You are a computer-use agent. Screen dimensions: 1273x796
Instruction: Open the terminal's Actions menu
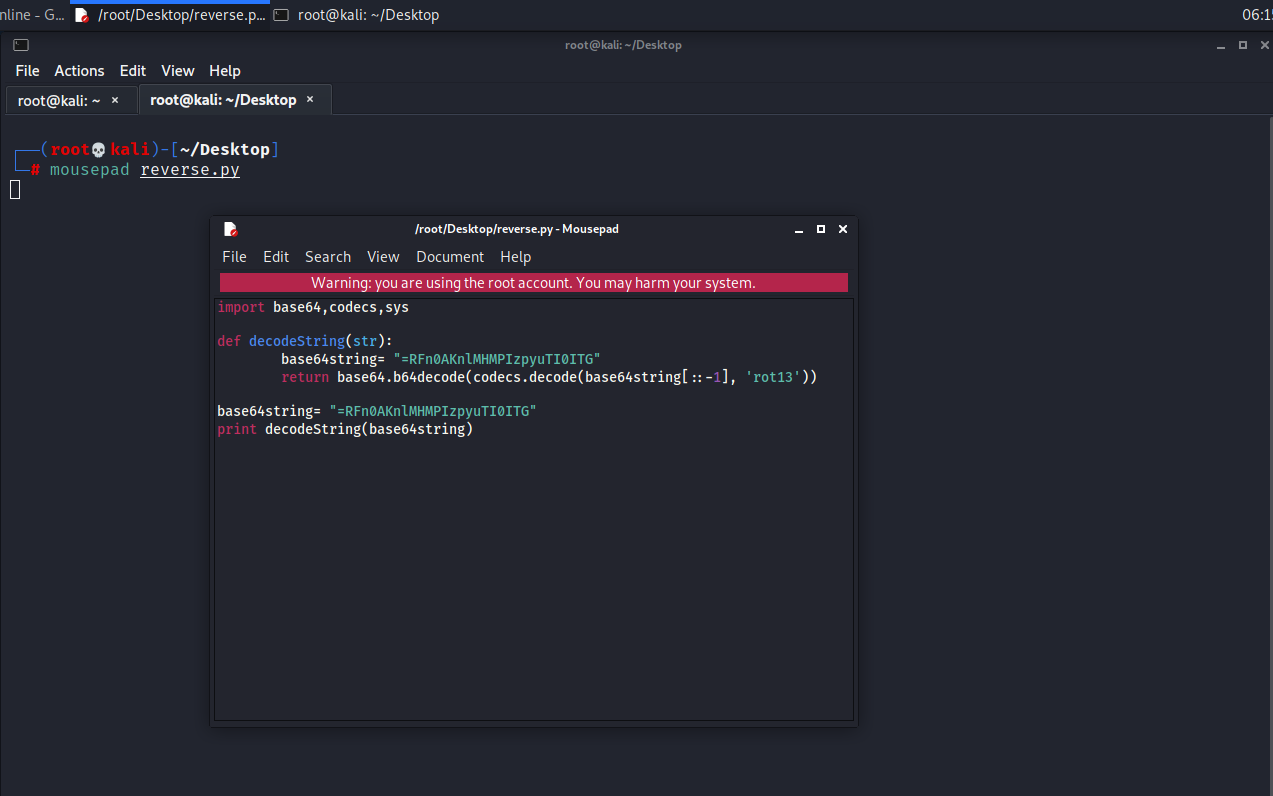click(x=79, y=71)
